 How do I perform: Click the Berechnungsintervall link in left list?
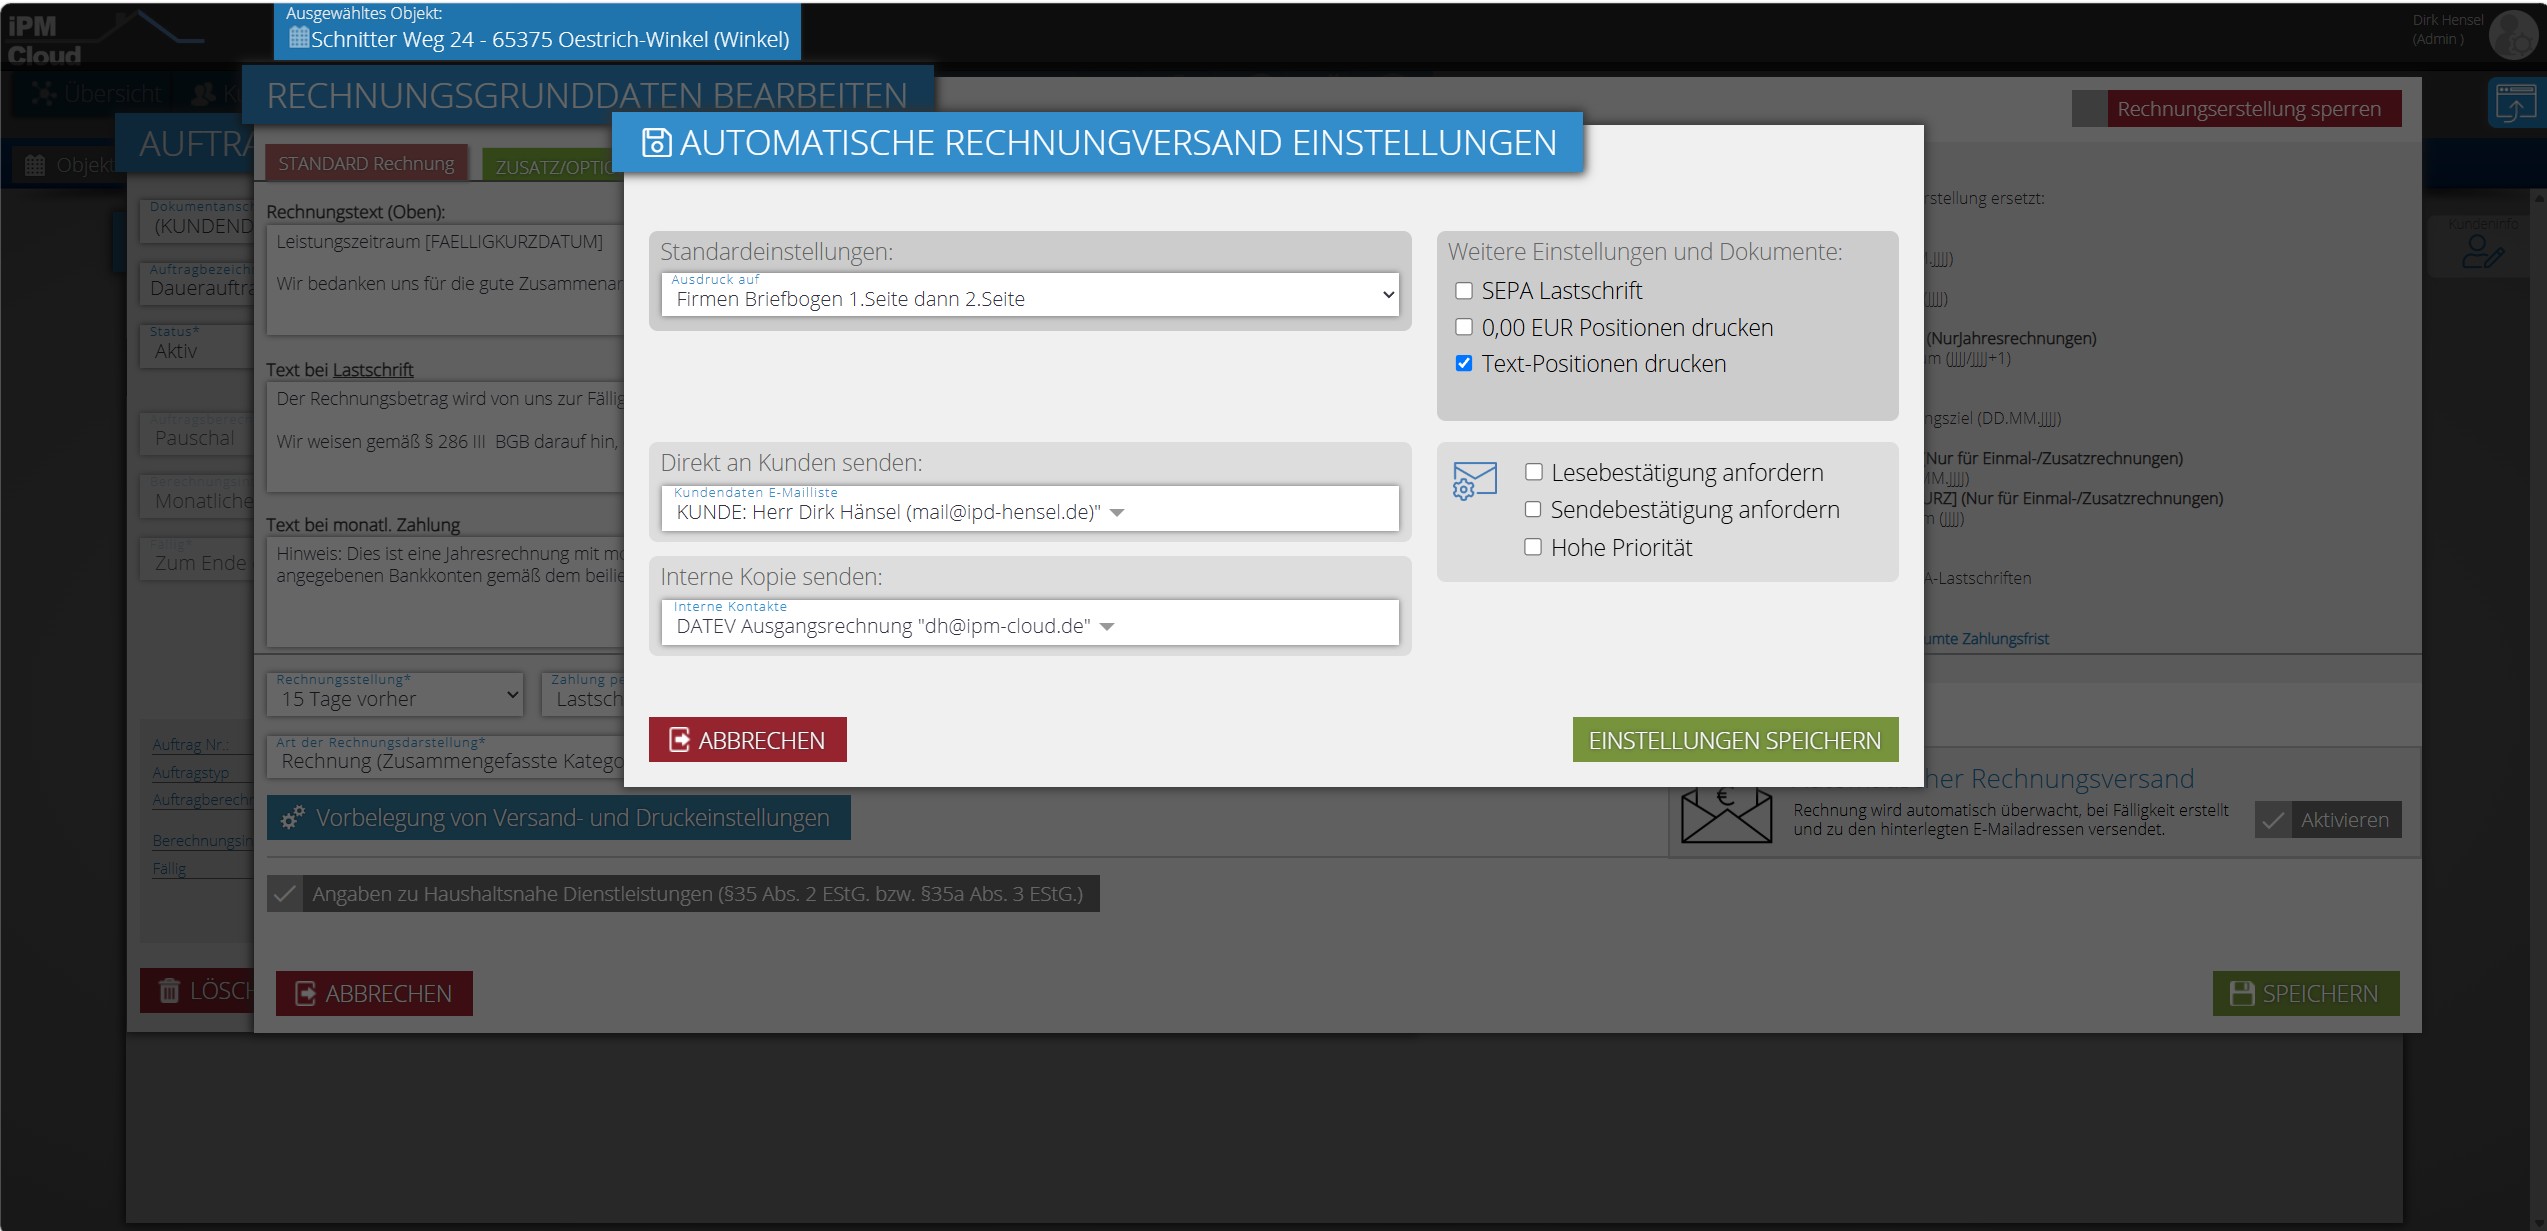click(x=202, y=841)
